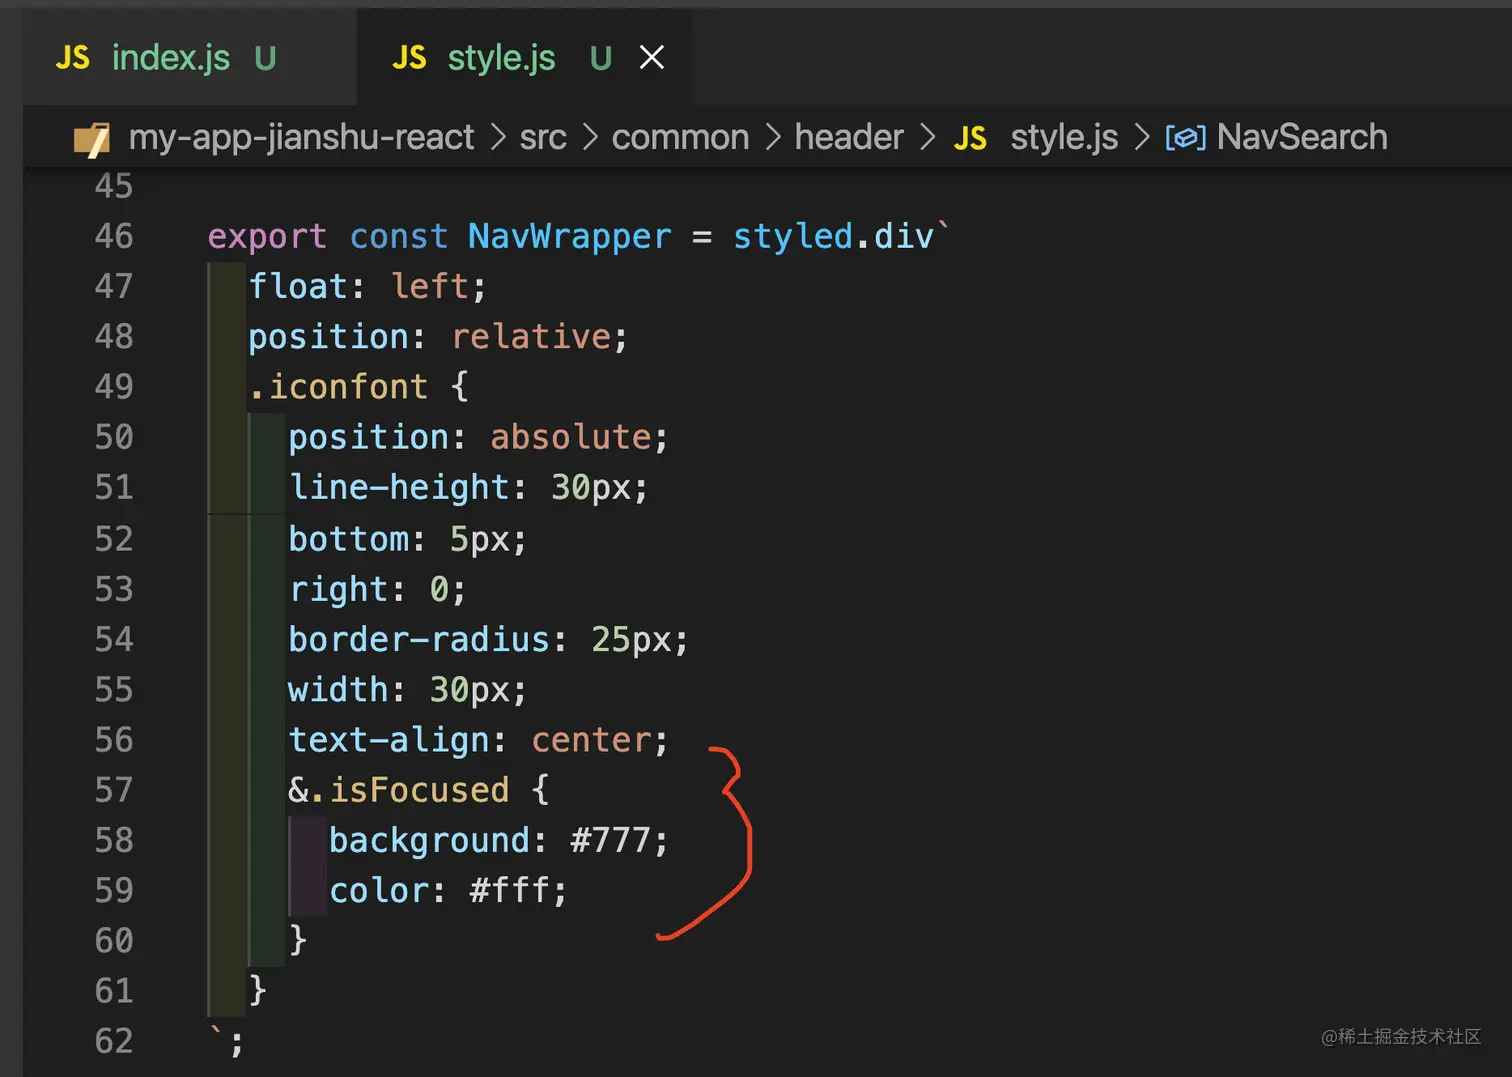Click the "&.isFocused" selector
Image resolution: width=1512 pixels, height=1077 pixels.
pyautogui.click(x=399, y=790)
